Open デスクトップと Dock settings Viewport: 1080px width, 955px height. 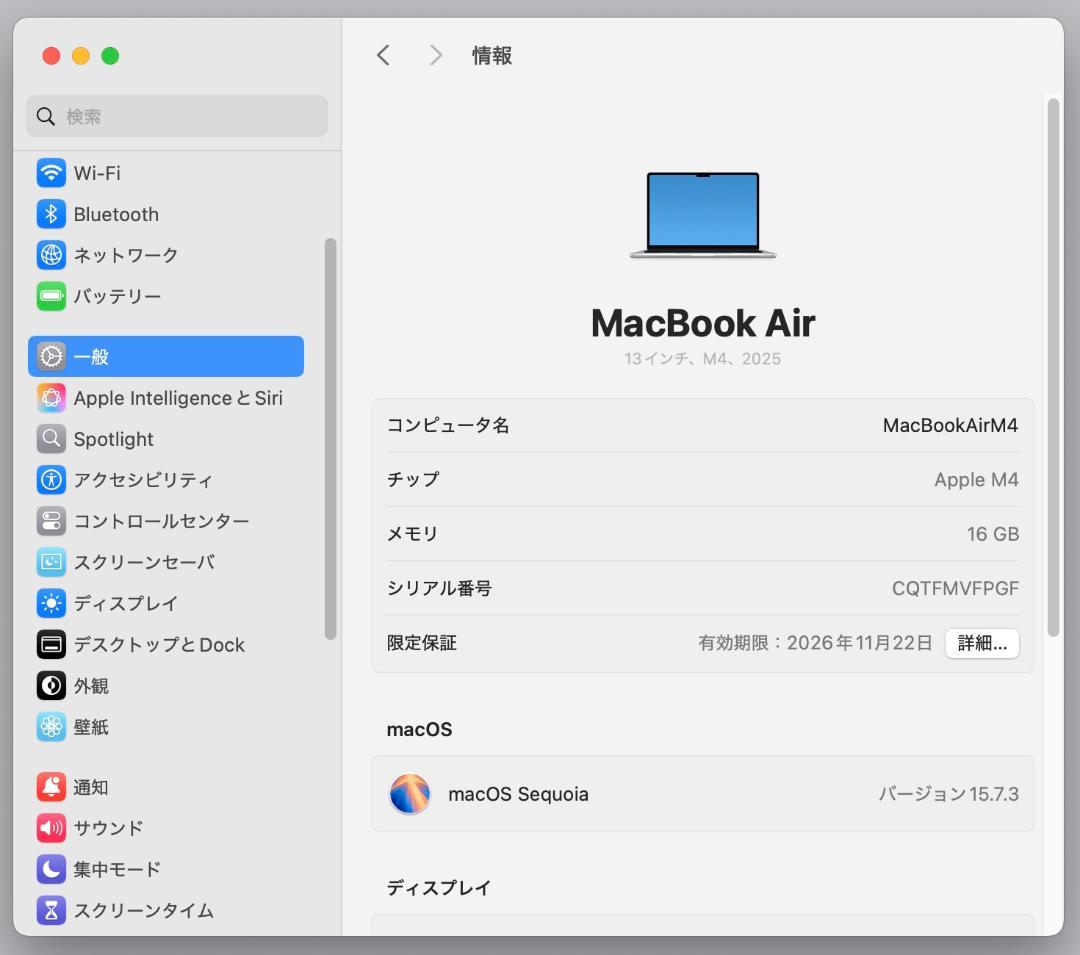click(x=50, y=644)
